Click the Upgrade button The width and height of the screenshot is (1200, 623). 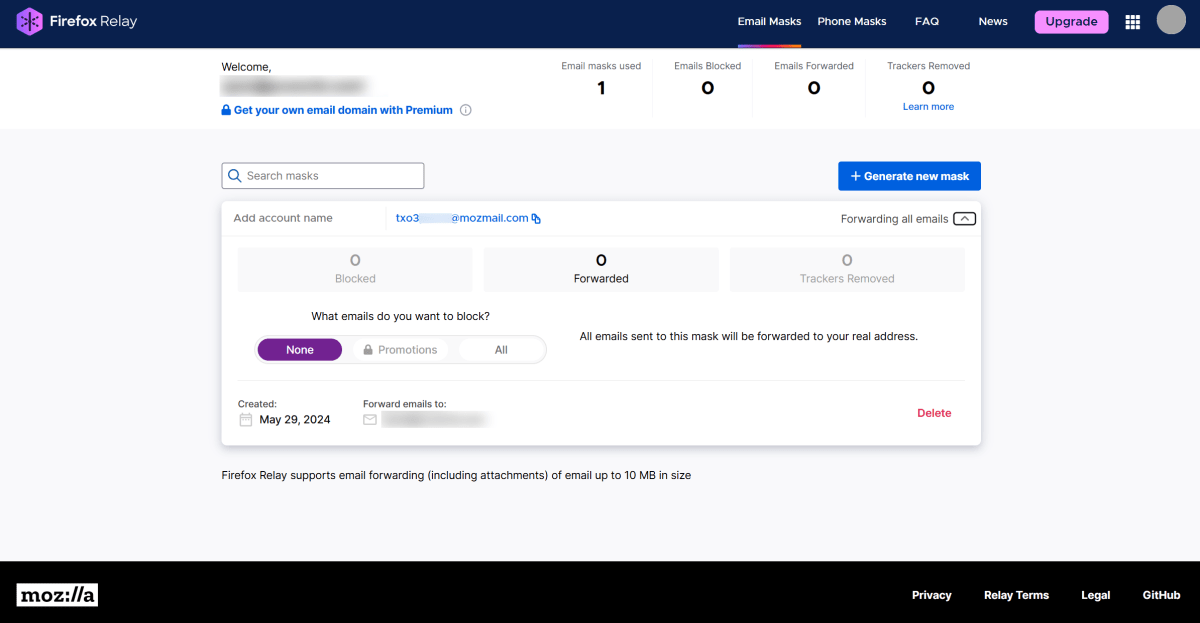[1072, 21]
